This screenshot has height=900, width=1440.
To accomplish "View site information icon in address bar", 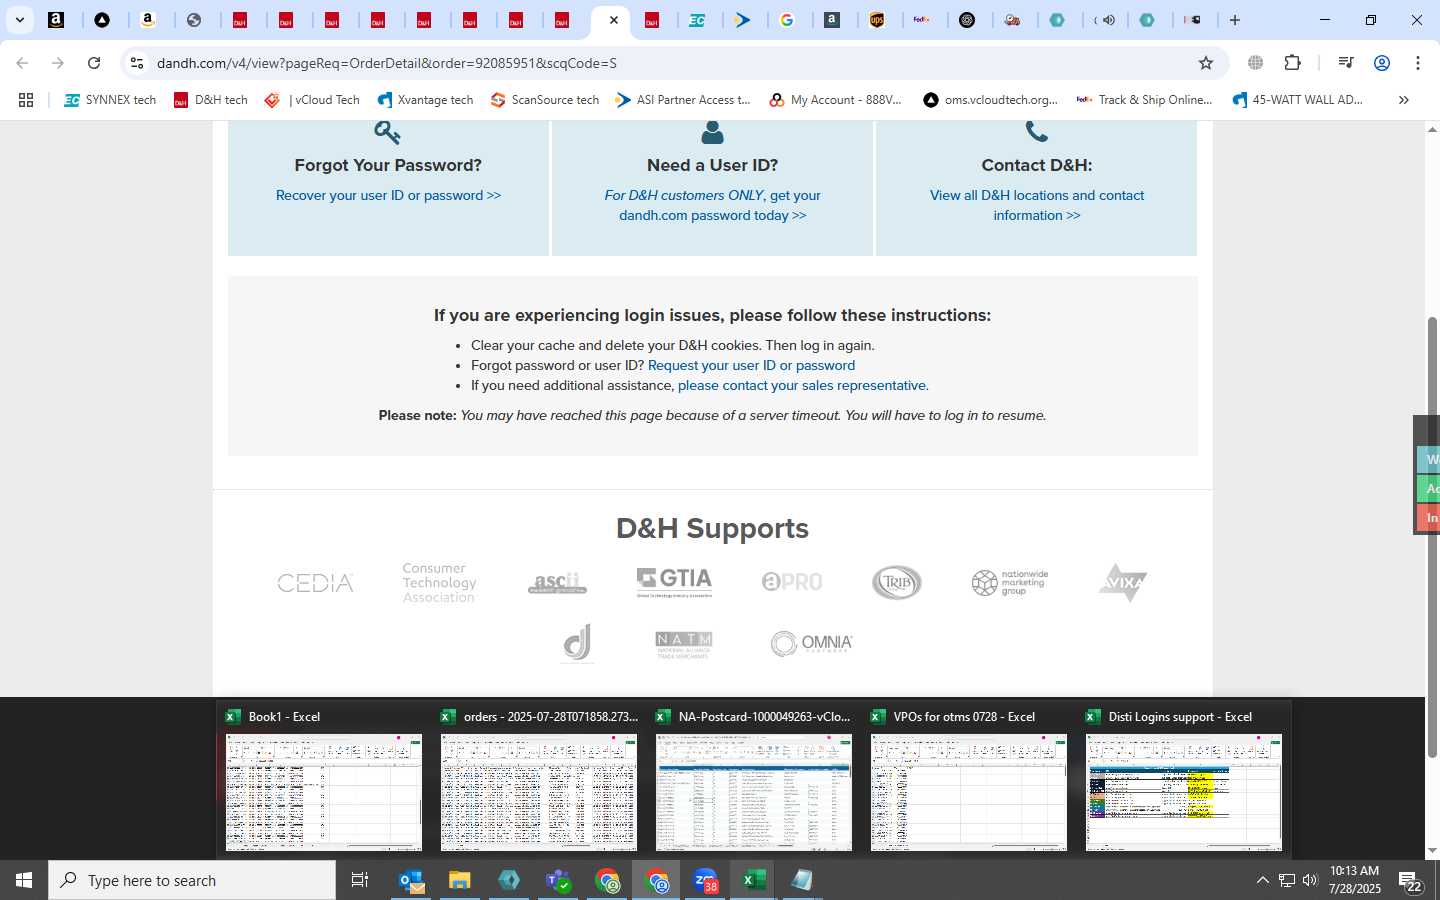I will click(137, 63).
